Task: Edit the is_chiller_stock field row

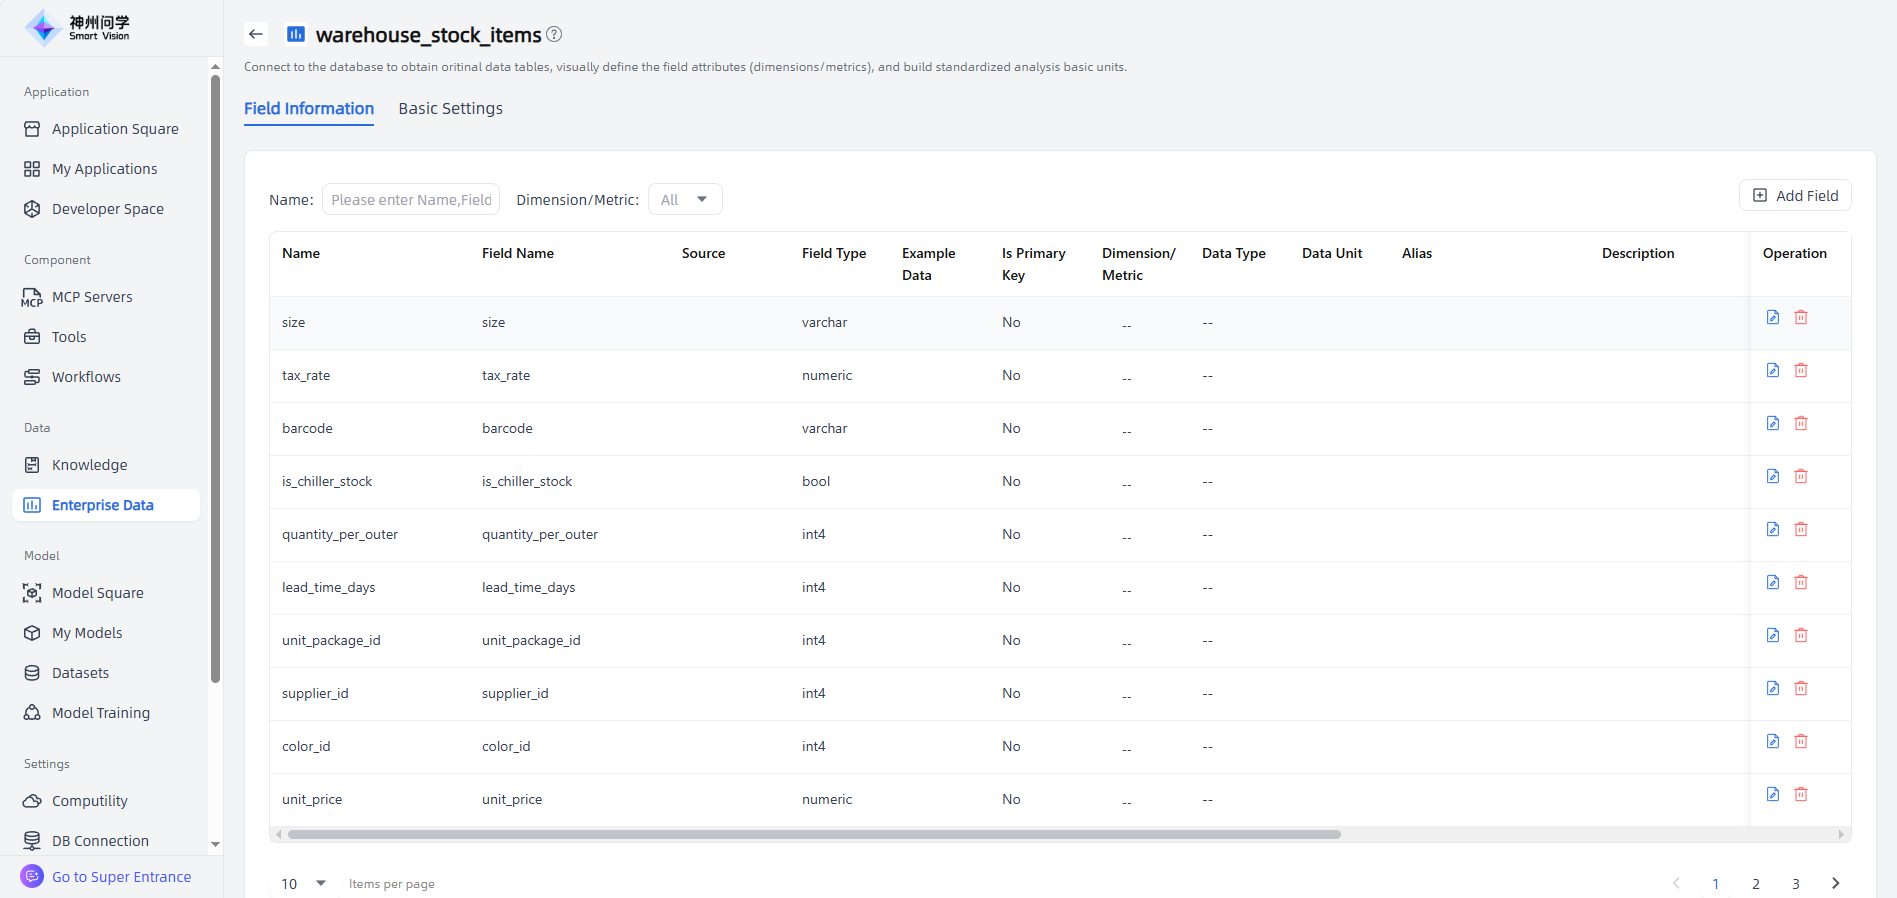Action: click(1772, 476)
